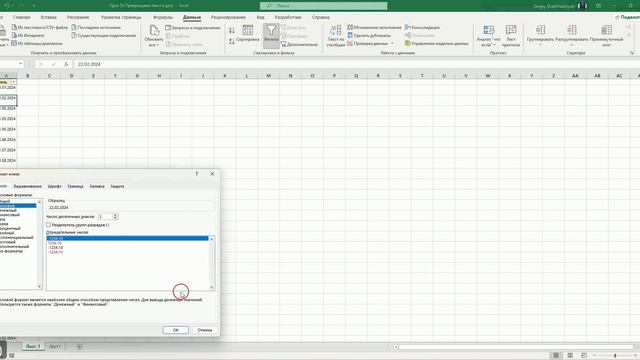Click OK in Format Cells dialog
The height and width of the screenshot is (360, 640).
click(x=176, y=330)
